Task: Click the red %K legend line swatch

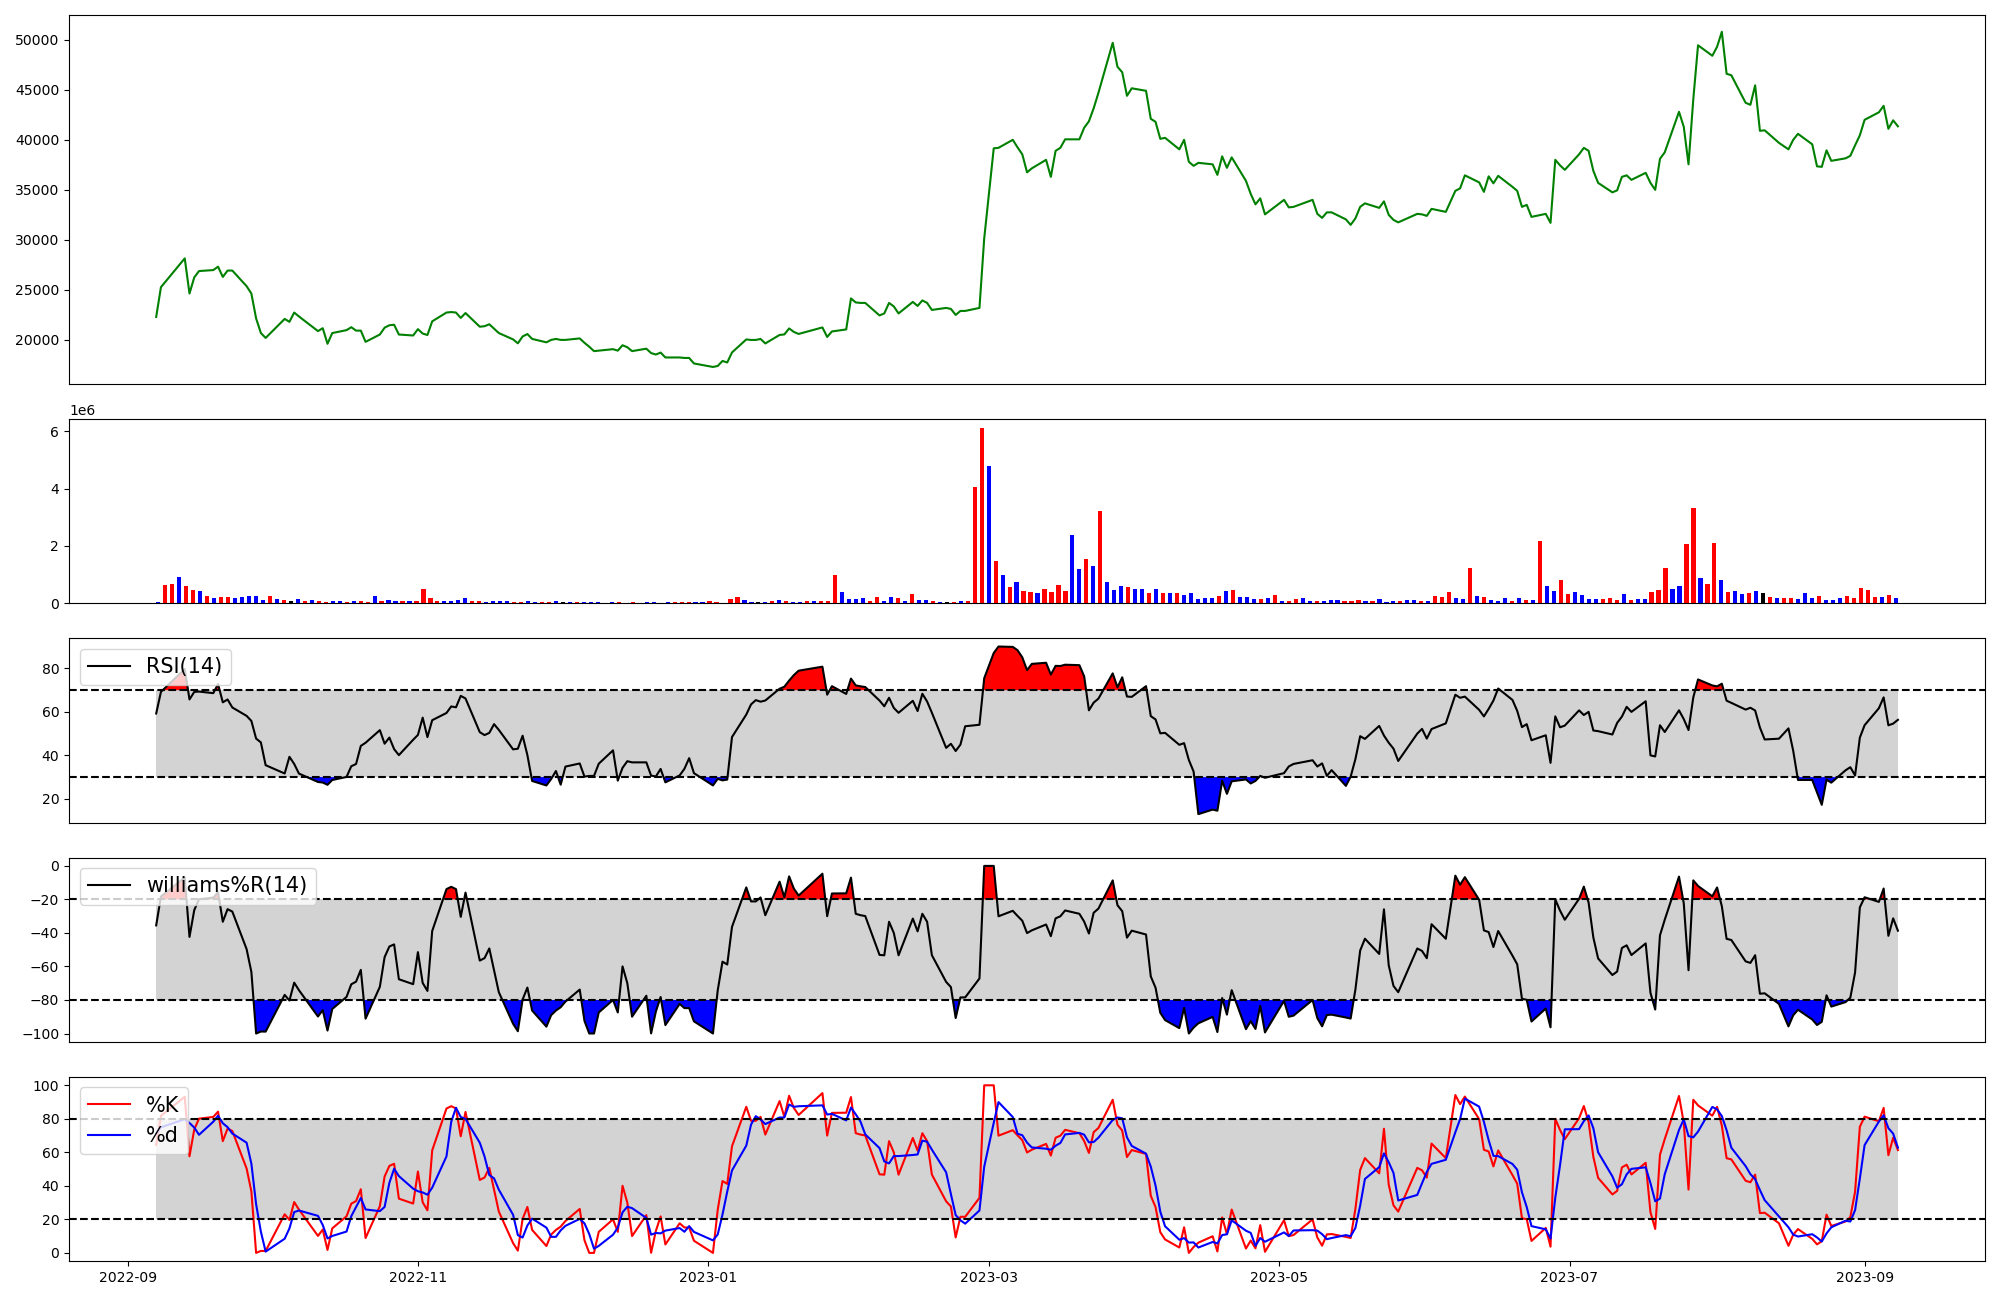Action: click(x=109, y=1104)
